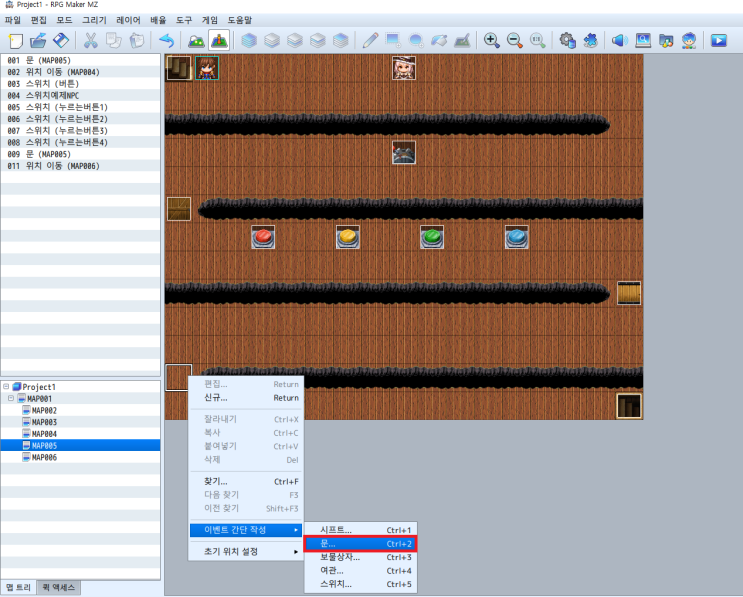Select the Ellipse drawing tool

click(x=416, y=41)
